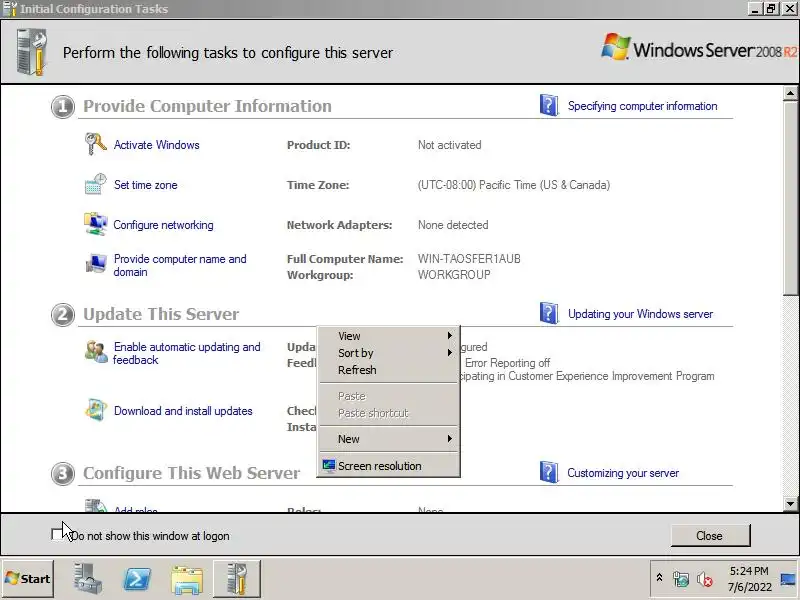Click the vertical scrollbar thumb
Image resolution: width=800 pixels, height=600 pixels.
tap(790, 197)
